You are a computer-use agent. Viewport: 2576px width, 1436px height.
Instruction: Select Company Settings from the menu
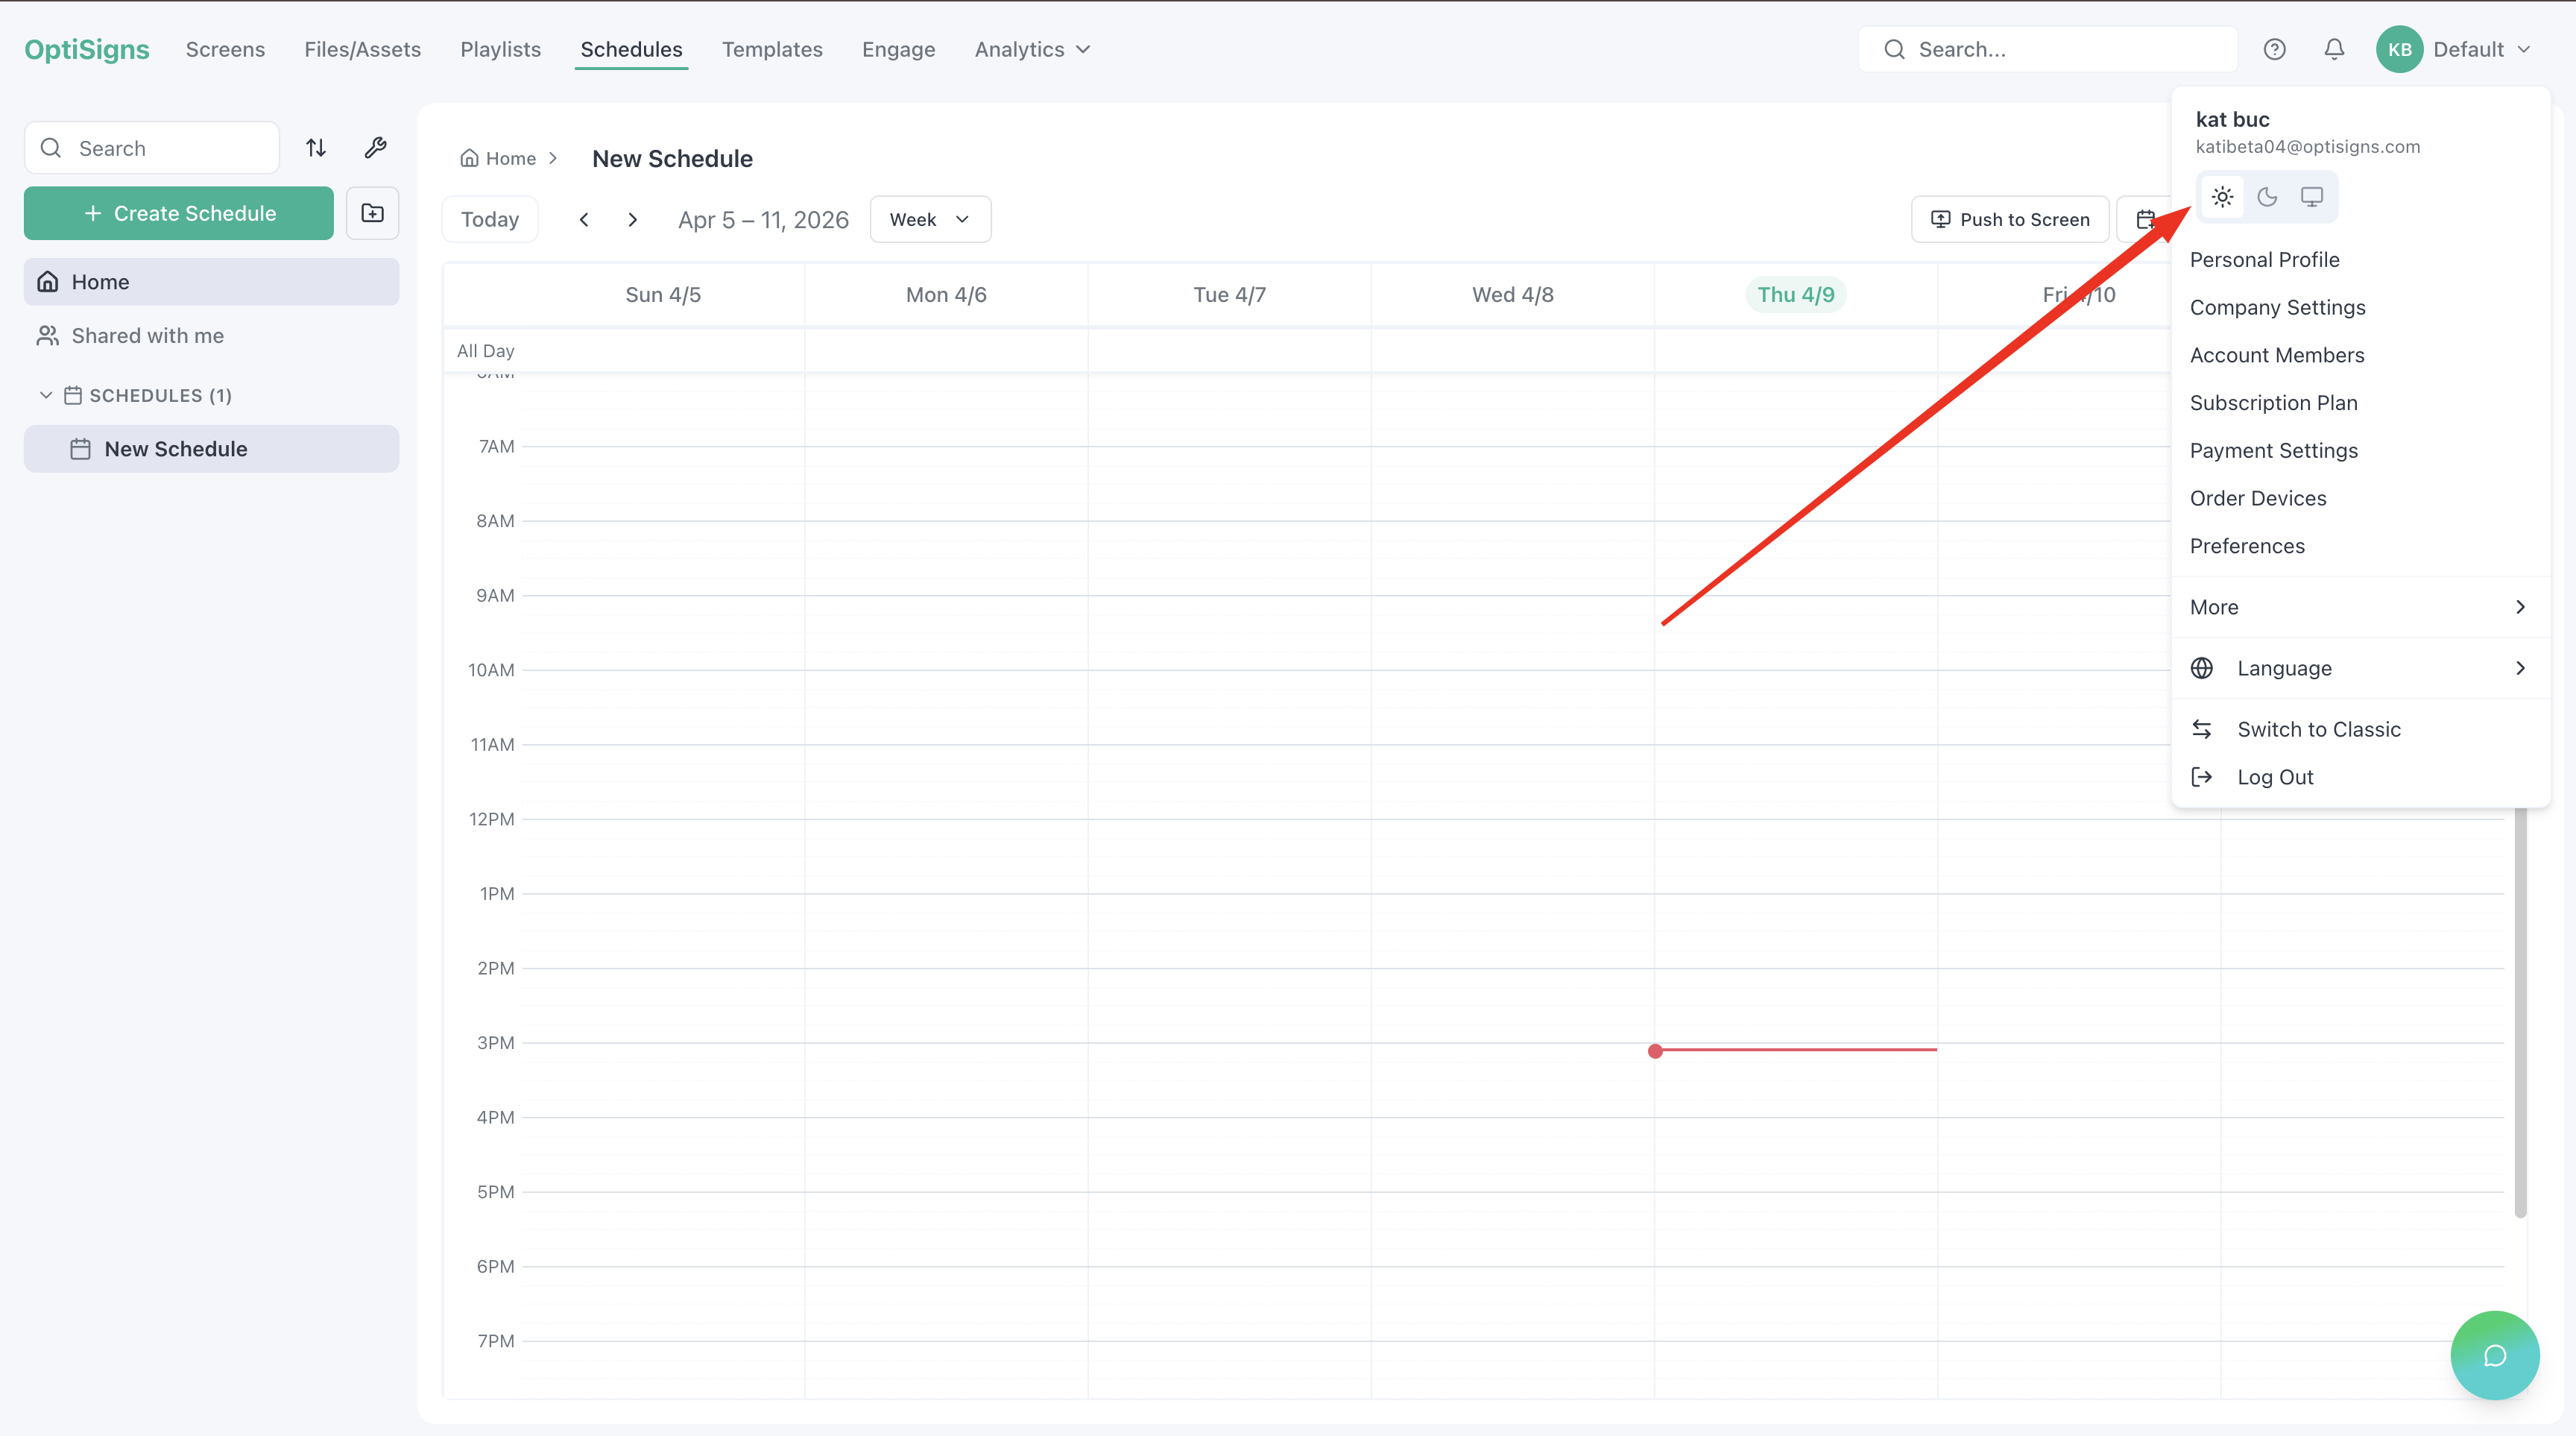(2278, 307)
